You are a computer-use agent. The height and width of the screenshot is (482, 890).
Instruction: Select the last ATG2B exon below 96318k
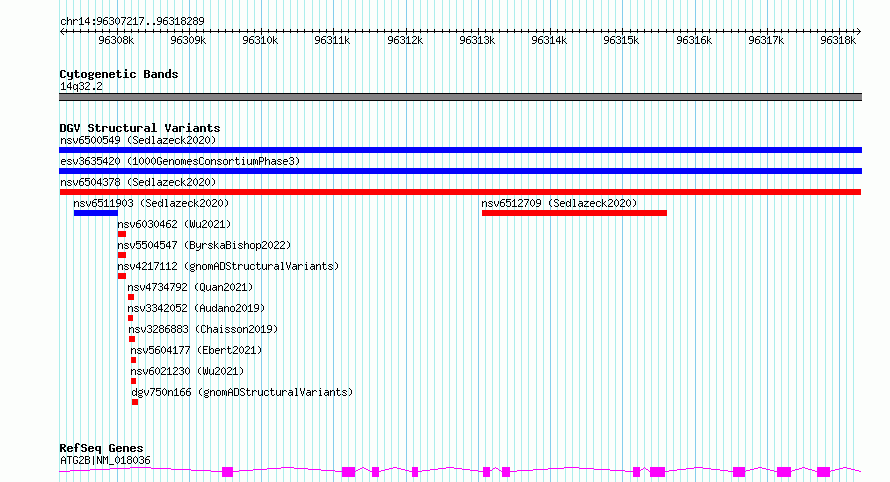824,472
